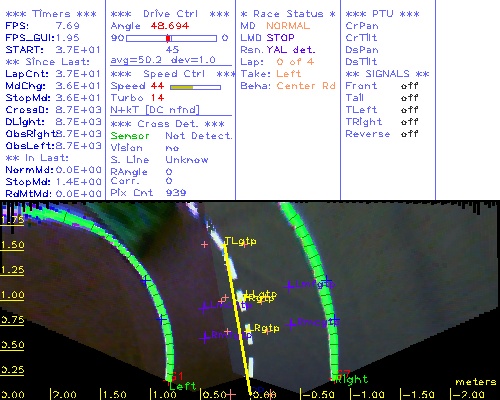Toggle the Tail signal off indicator
The width and height of the screenshot is (500, 400).
pos(409,98)
